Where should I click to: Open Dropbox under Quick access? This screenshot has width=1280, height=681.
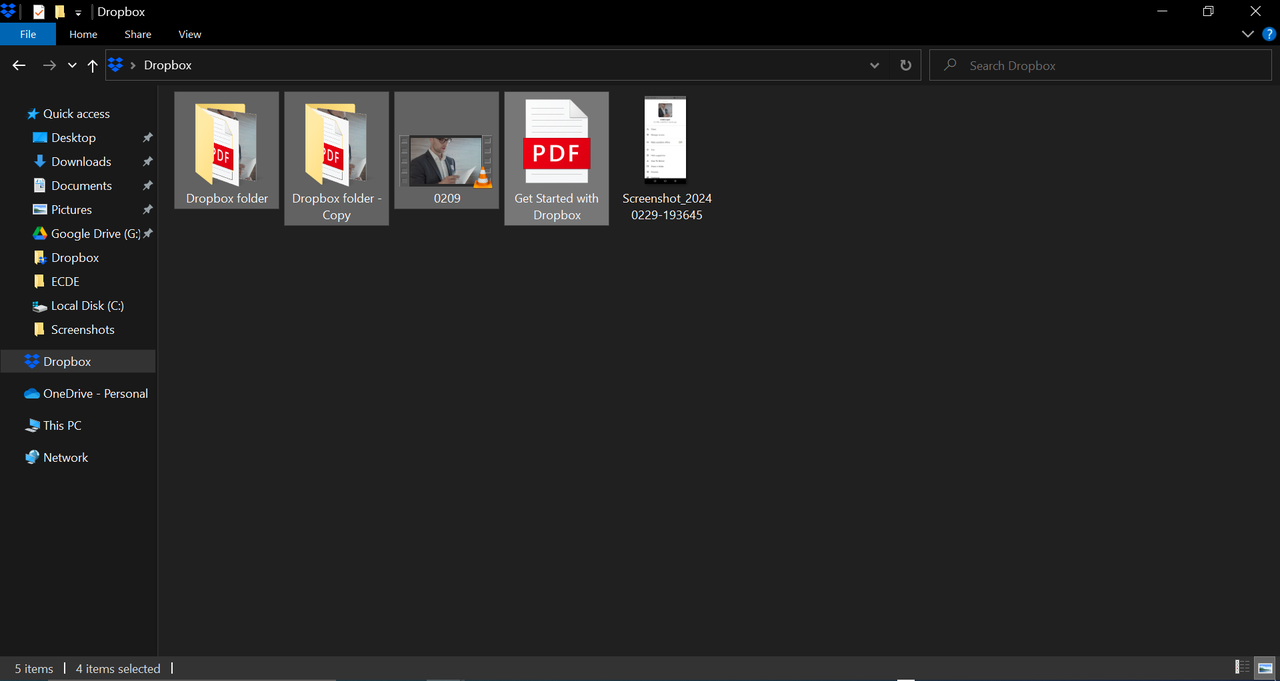[x=75, y=258]
